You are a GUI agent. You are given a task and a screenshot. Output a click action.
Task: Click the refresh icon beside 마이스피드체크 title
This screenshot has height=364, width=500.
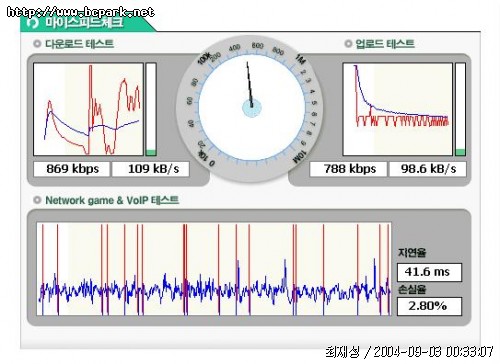pos(33,23)
